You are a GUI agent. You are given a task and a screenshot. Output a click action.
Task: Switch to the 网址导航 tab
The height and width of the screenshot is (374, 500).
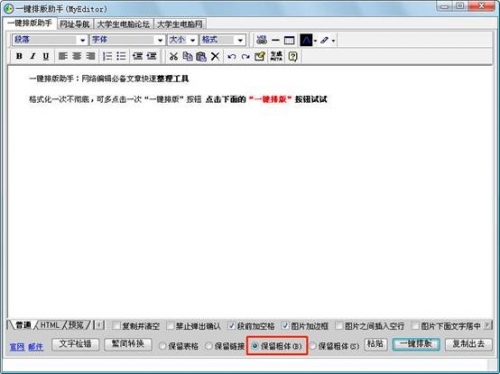point(75,24)
